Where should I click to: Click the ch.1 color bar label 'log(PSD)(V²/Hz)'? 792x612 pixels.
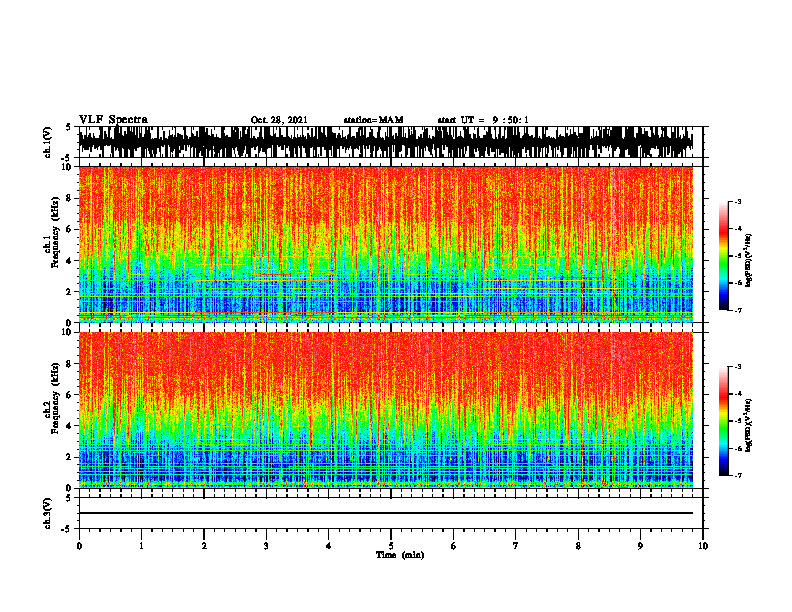(749, 261)
